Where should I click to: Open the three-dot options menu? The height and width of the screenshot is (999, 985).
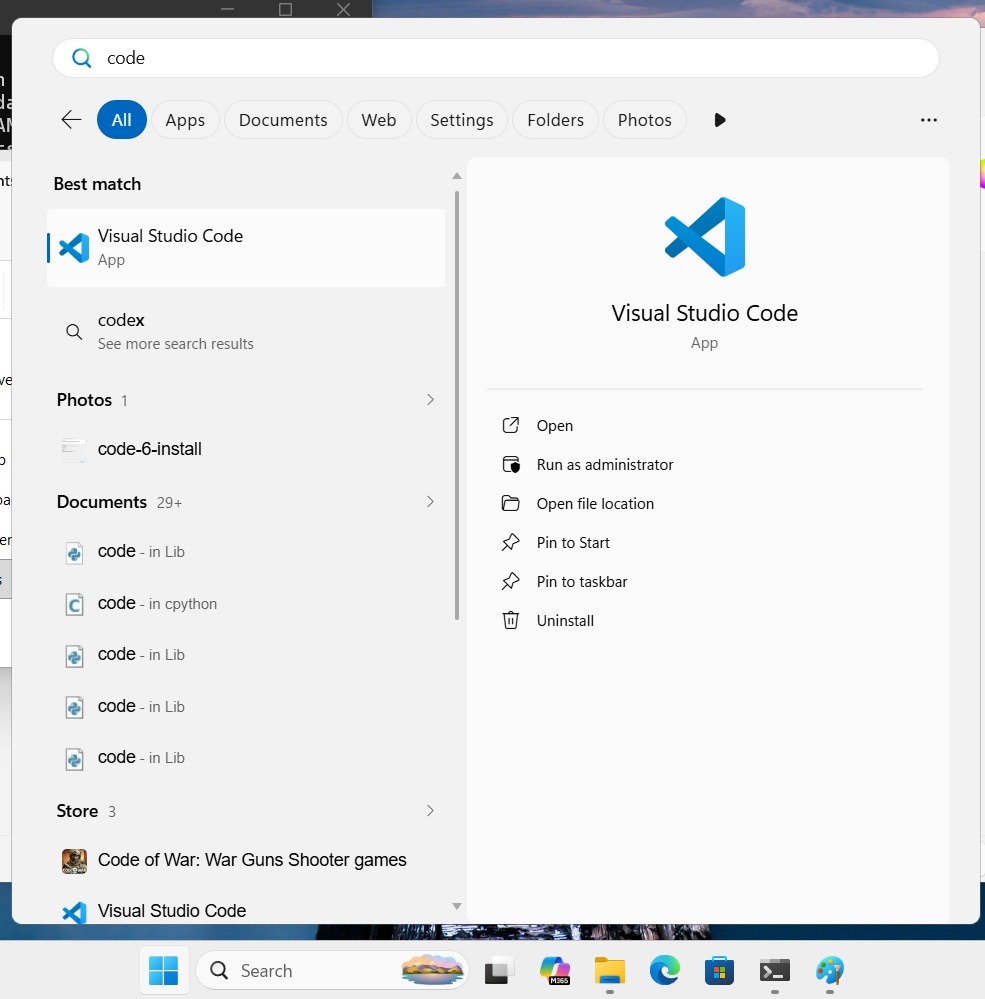928,120
